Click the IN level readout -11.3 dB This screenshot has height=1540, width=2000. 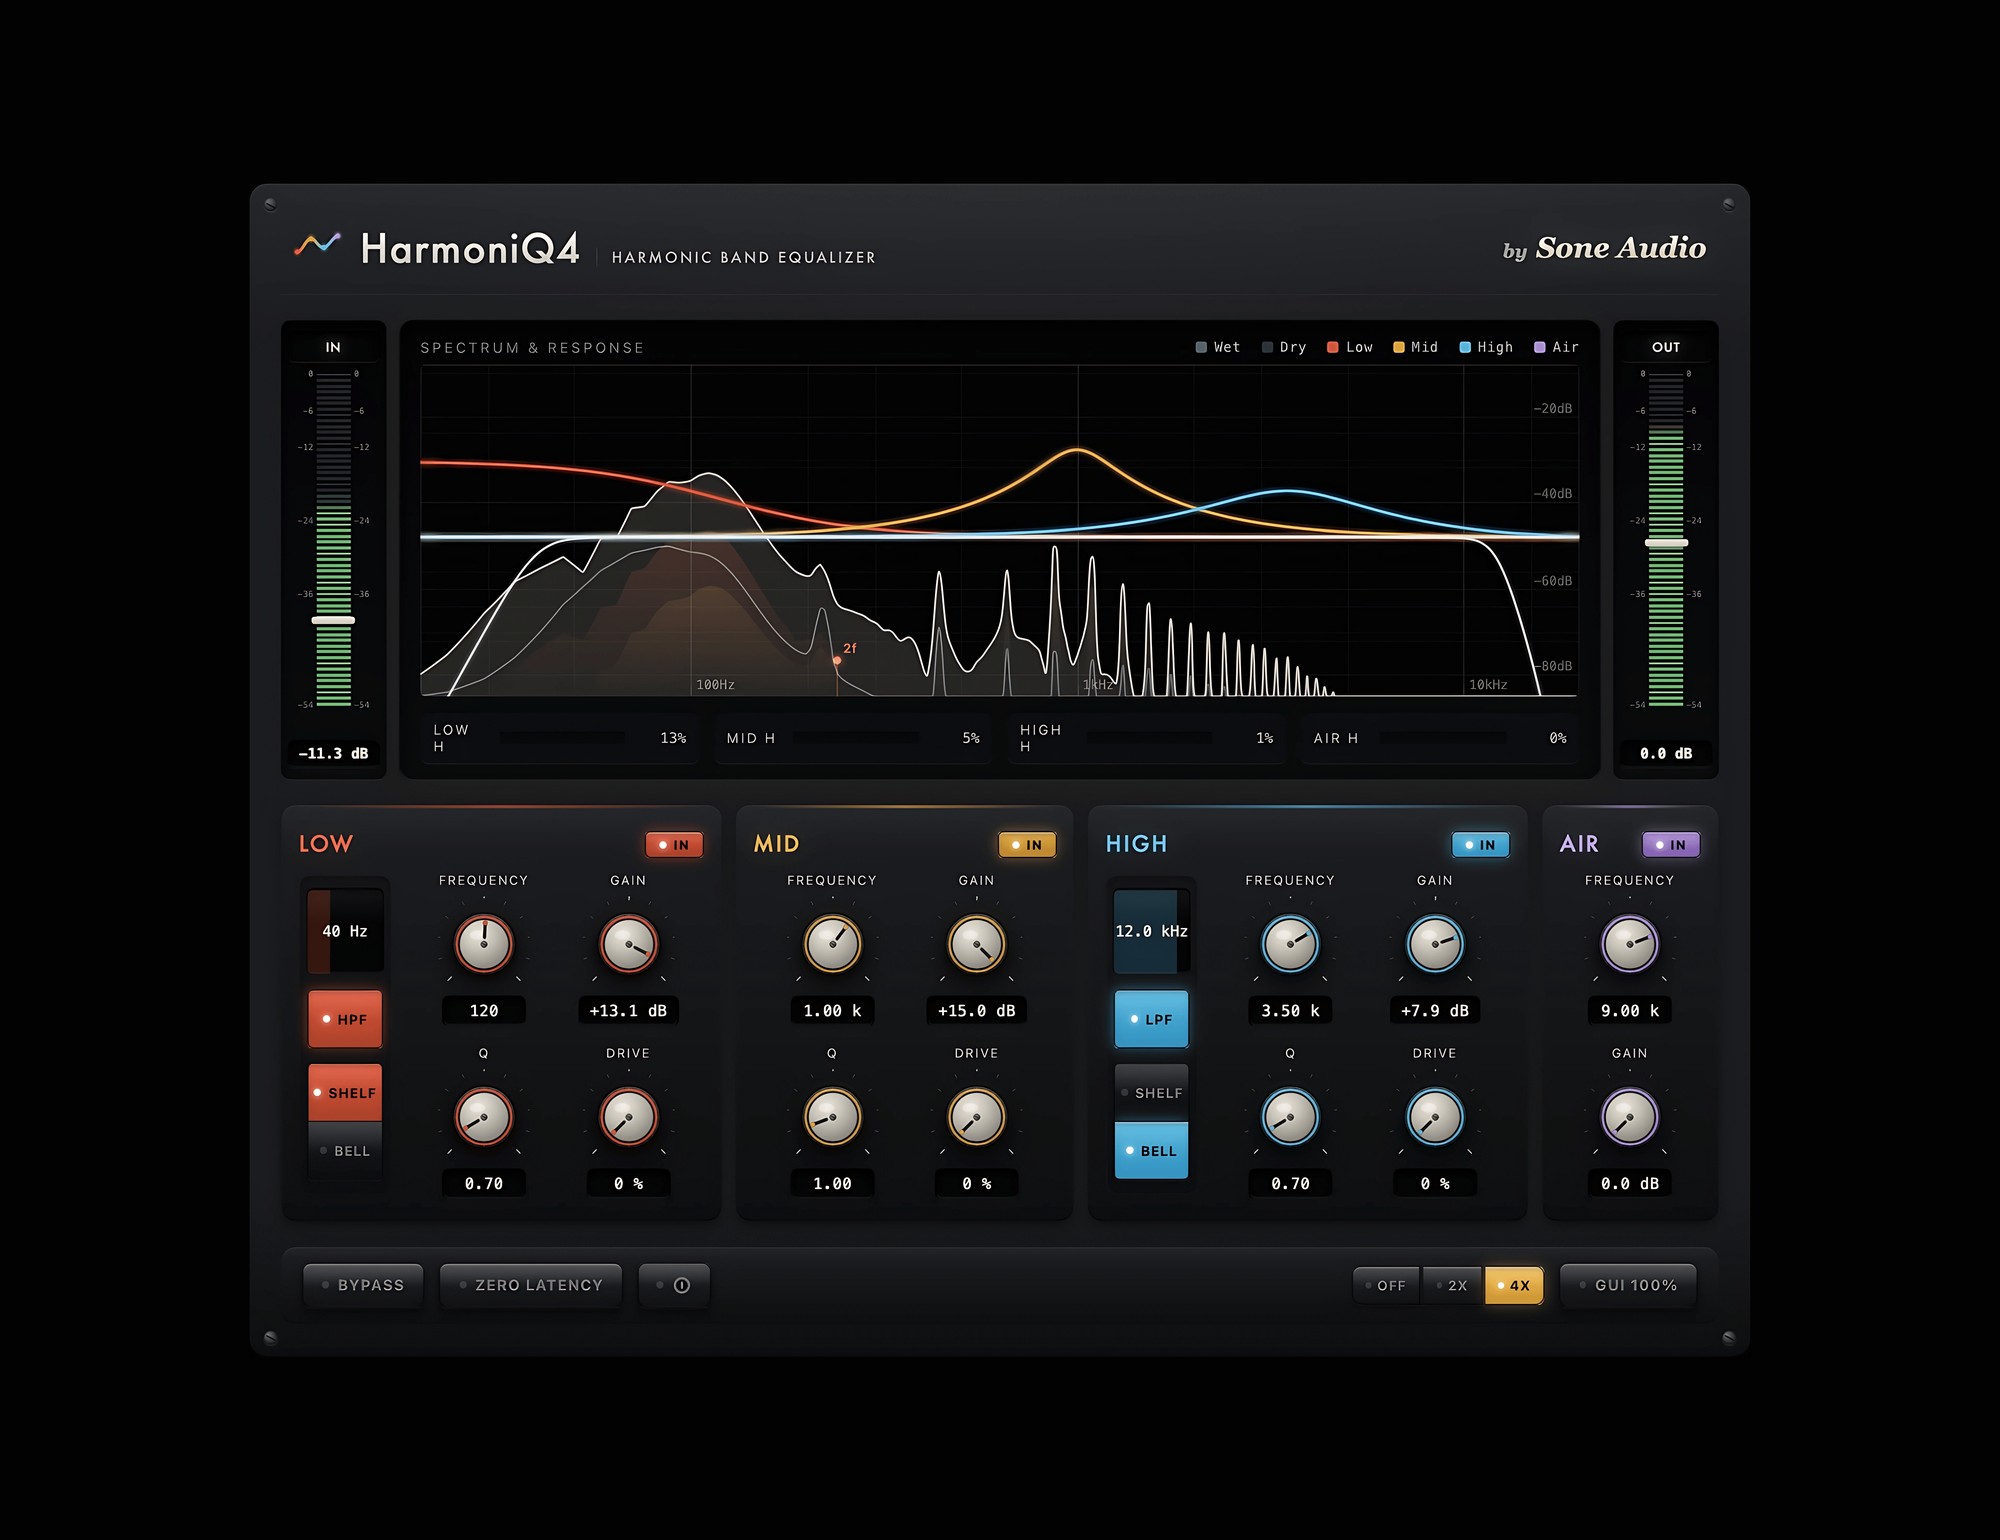(x=333, y=753)
